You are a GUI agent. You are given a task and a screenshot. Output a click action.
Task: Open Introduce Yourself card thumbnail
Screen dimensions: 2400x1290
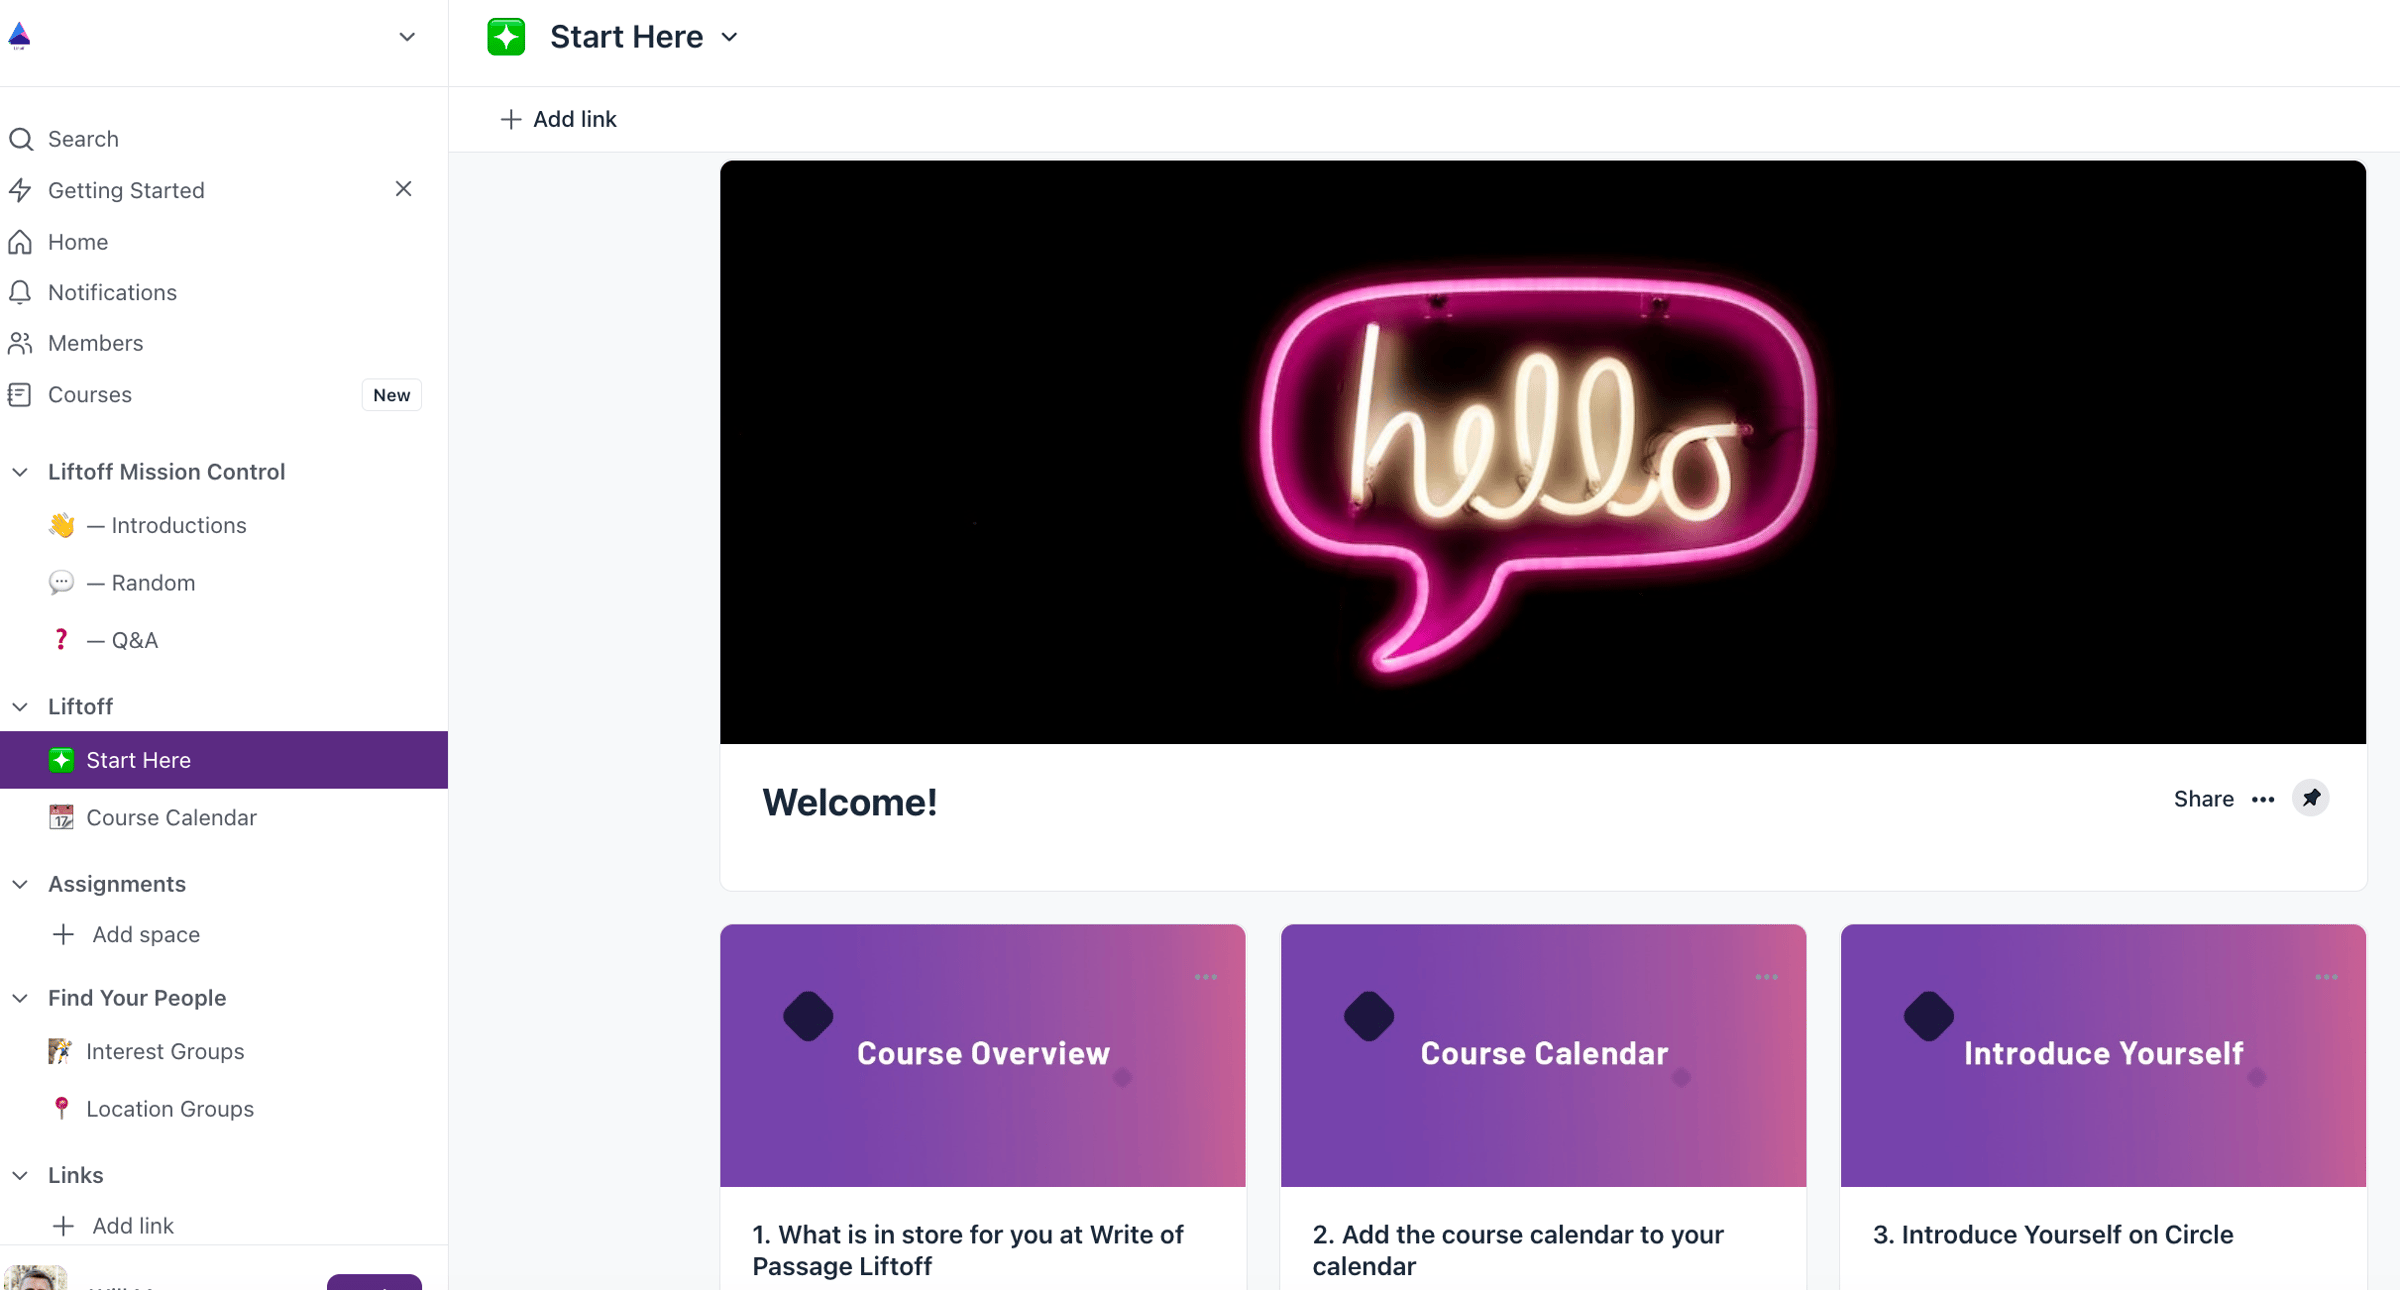[2103, 1055]
